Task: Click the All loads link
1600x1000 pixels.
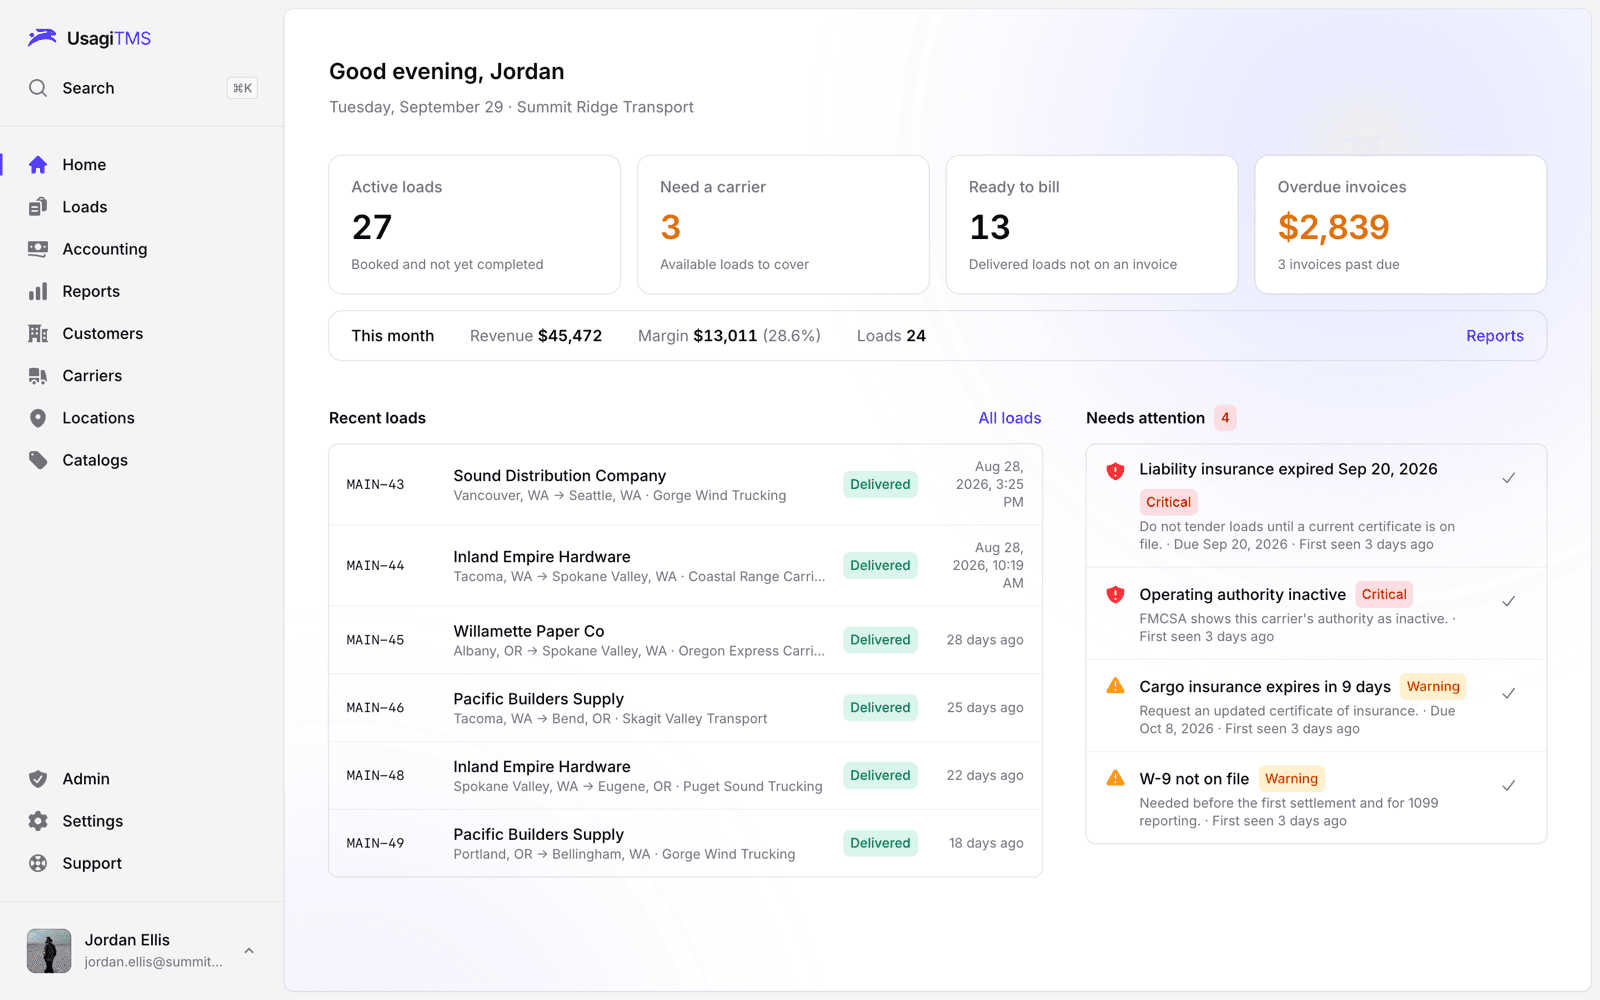Action: (x=1009, y=418)
